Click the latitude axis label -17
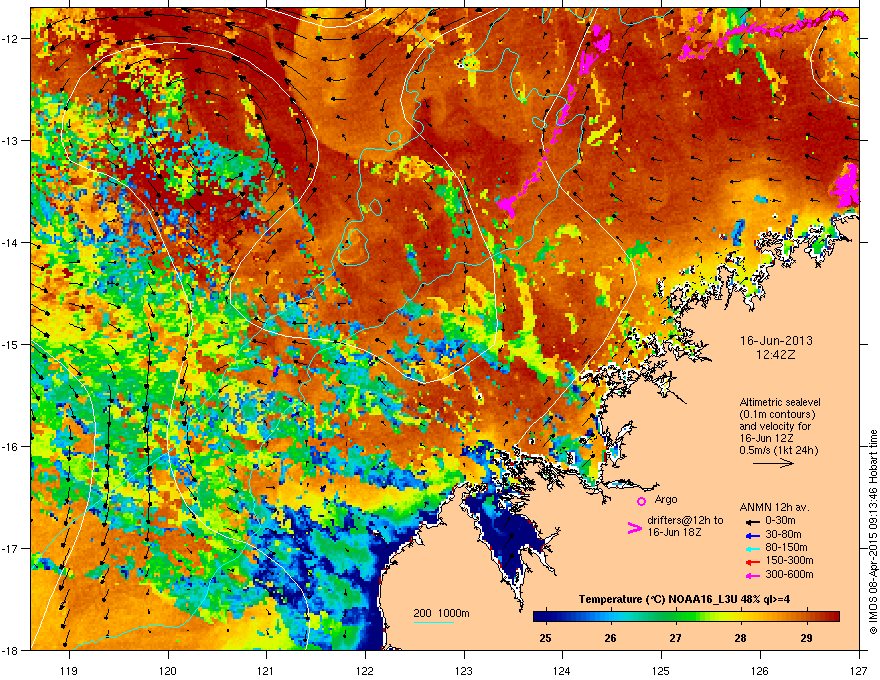The height and width of the screenshot is (680, 880). [x=10, y=549]
